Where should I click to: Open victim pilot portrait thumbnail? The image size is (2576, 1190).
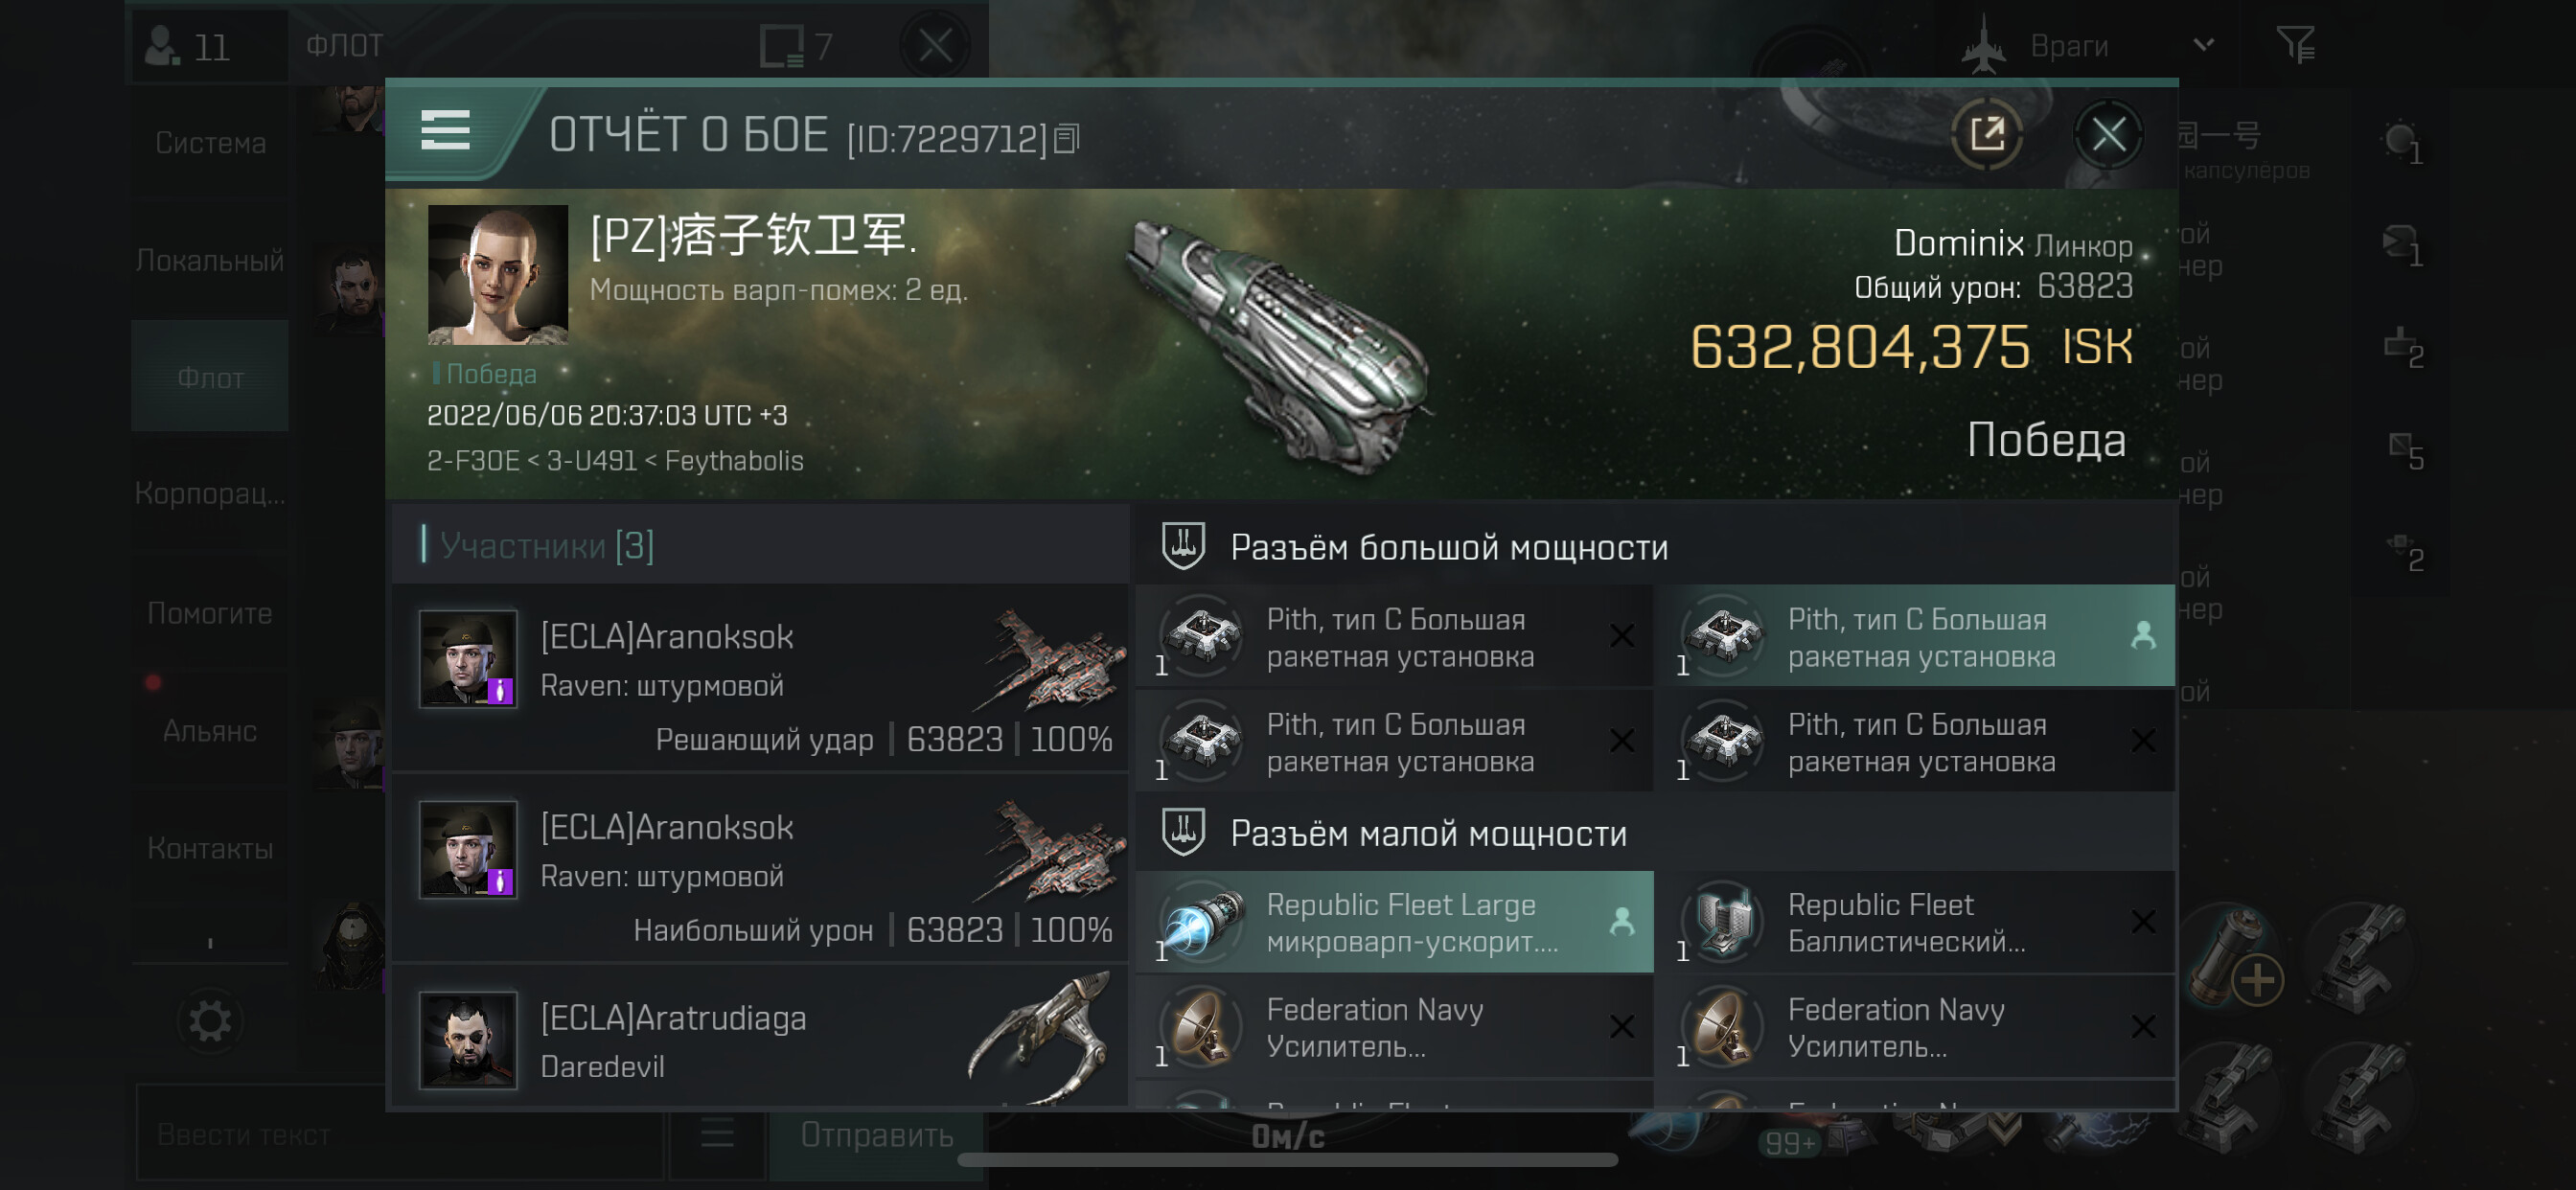point(497,275)
